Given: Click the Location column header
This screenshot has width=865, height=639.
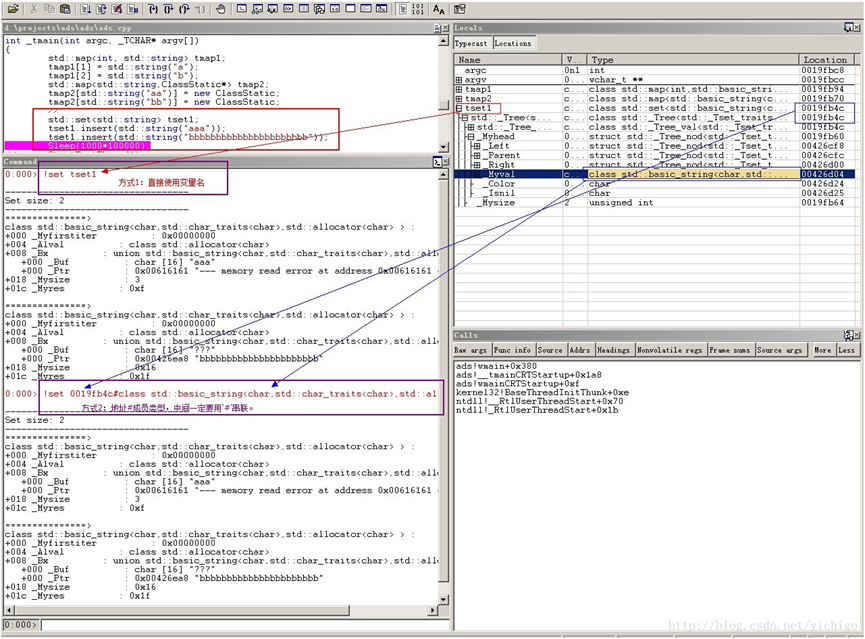Looking at the screenshot, I should 825,60.
